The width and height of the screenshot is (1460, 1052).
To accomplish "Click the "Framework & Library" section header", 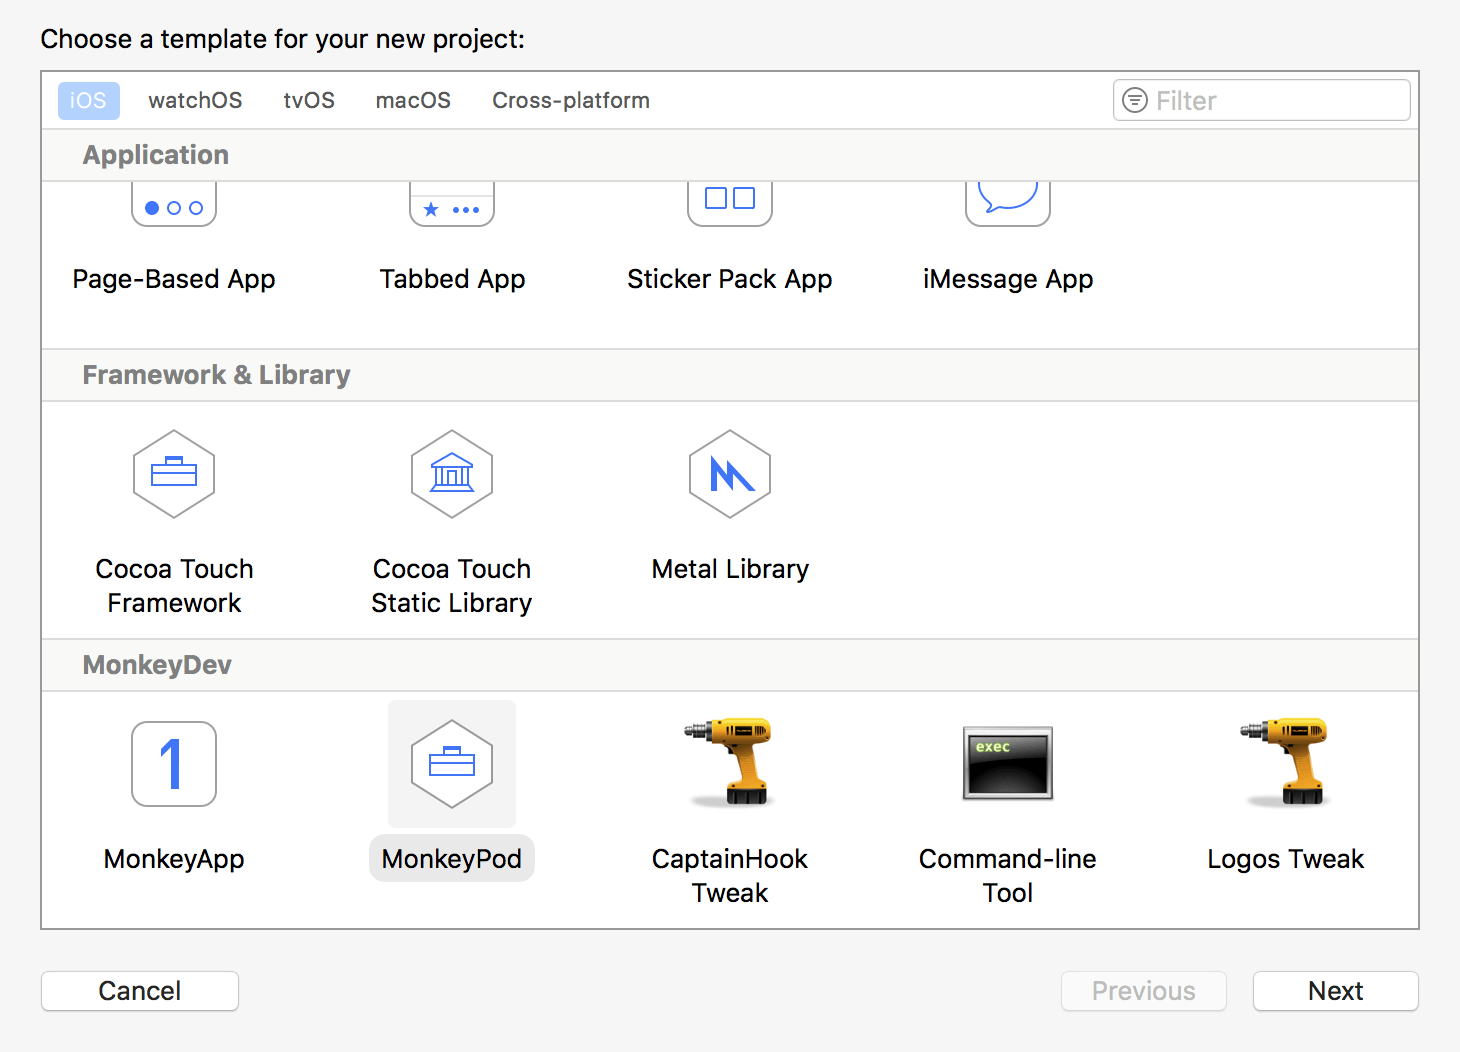I will (x=216, y=375).
